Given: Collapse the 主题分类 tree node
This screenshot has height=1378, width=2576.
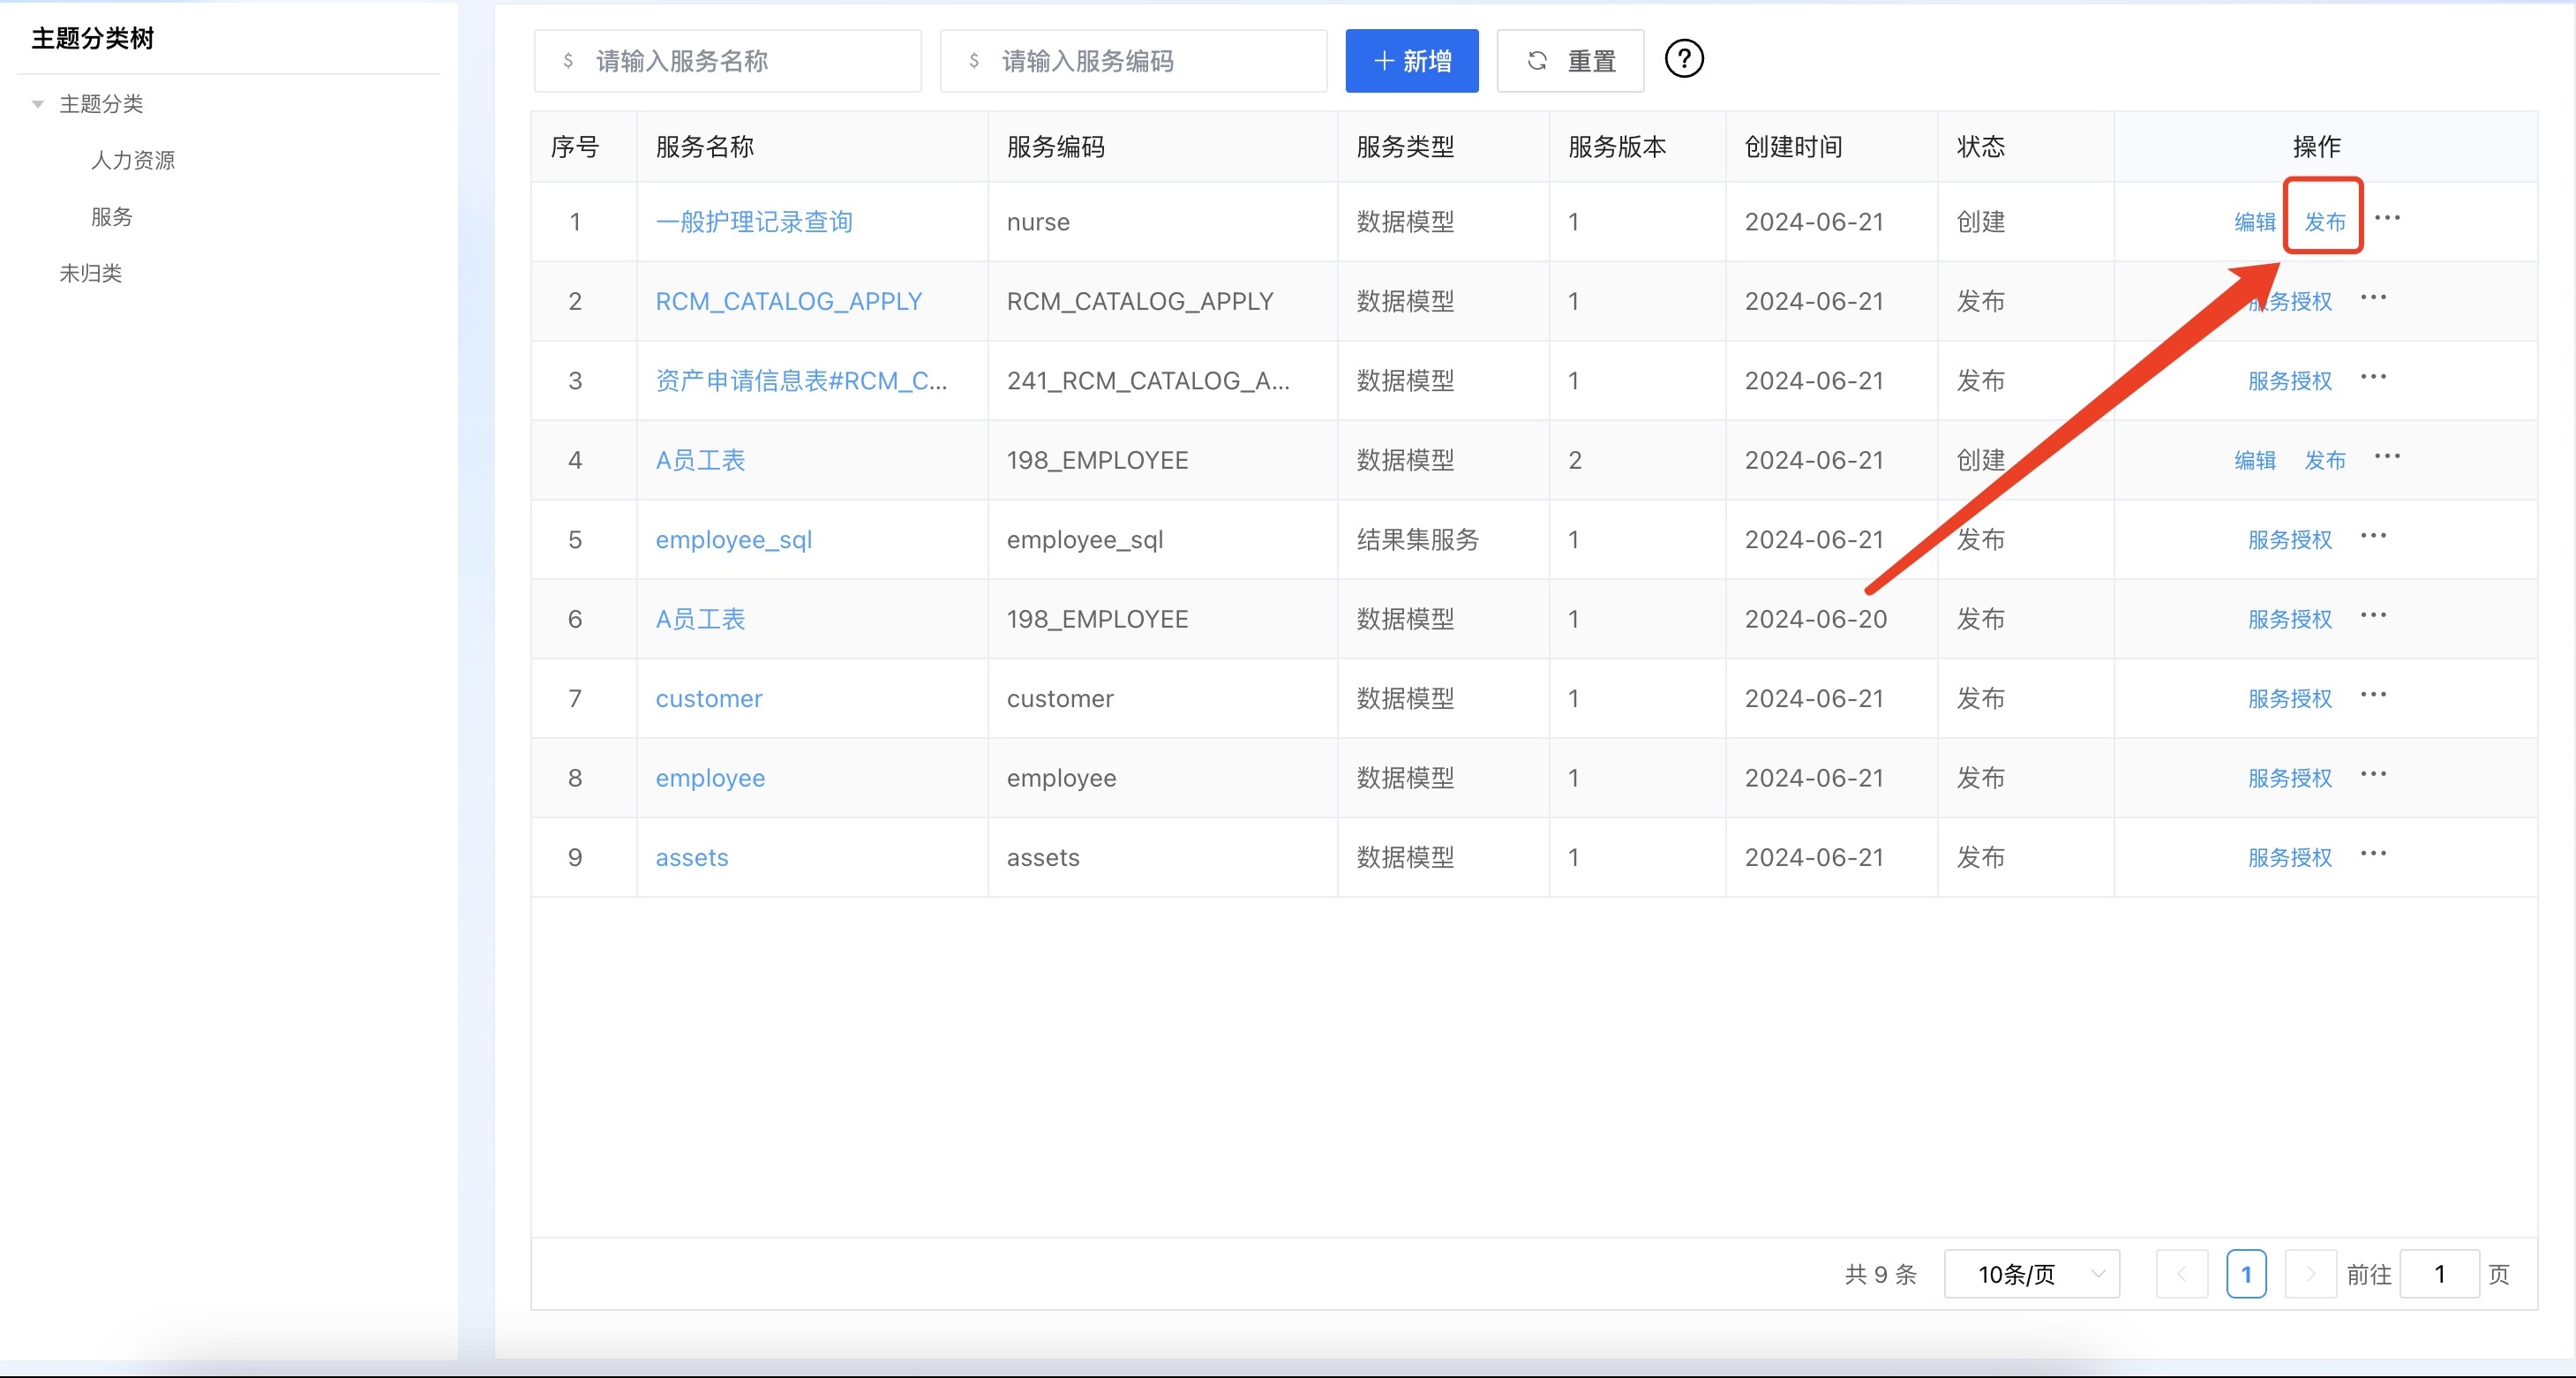Looking at the screenshot, I should 38,104.
